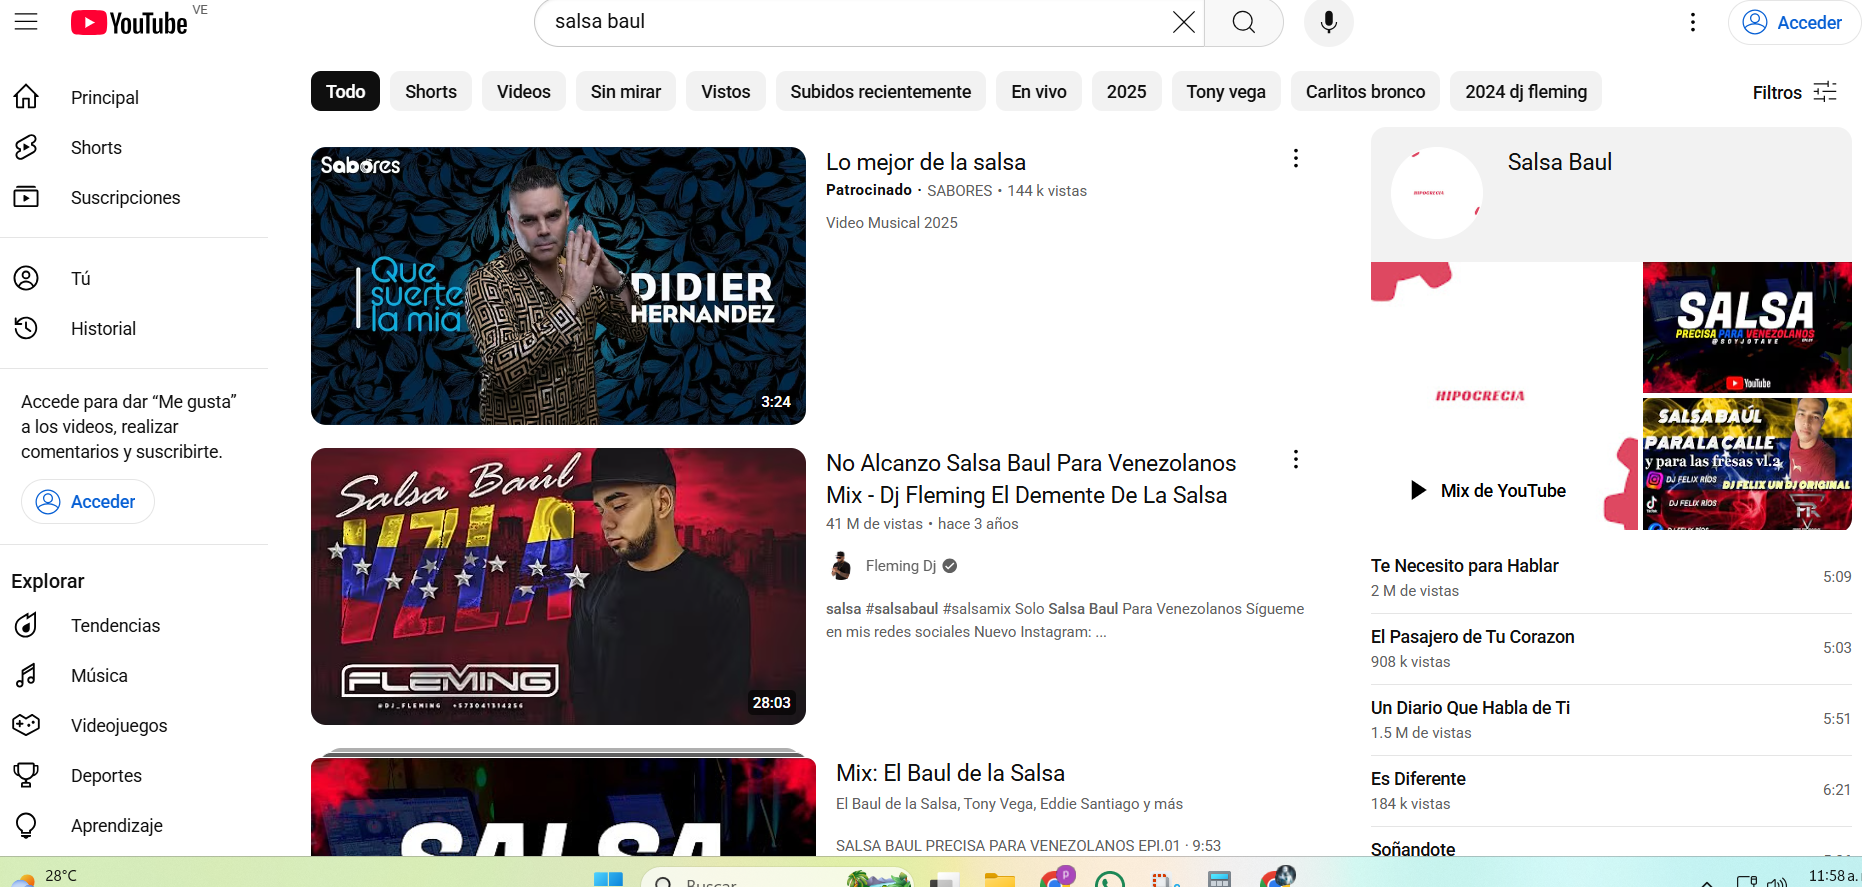
Task: Open Fleming Dj channel name
Action: click(901, 566)
